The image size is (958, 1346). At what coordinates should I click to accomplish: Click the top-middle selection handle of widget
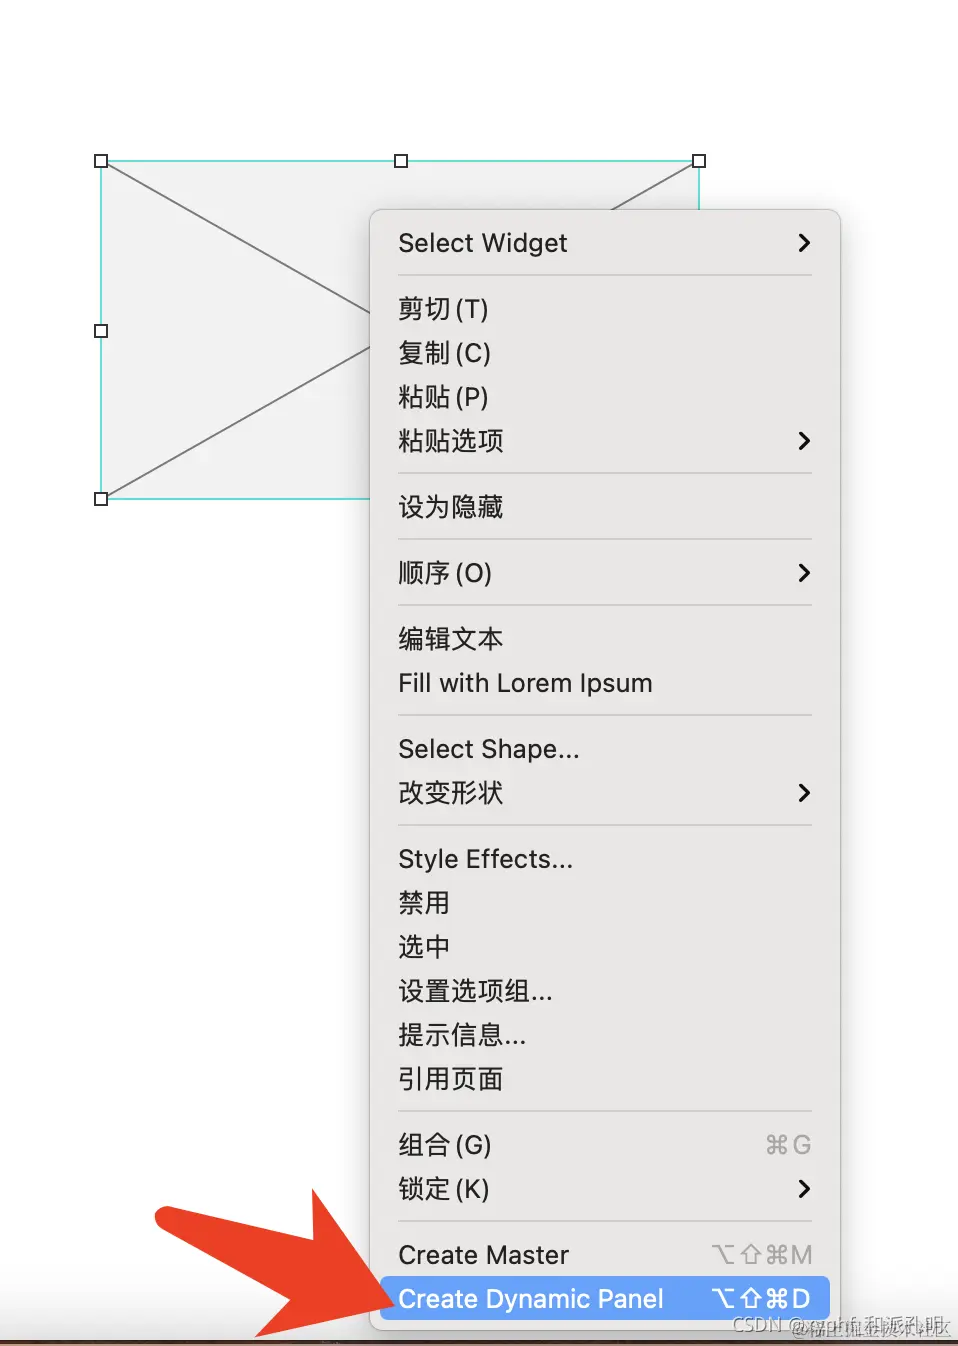pos(401,161)
